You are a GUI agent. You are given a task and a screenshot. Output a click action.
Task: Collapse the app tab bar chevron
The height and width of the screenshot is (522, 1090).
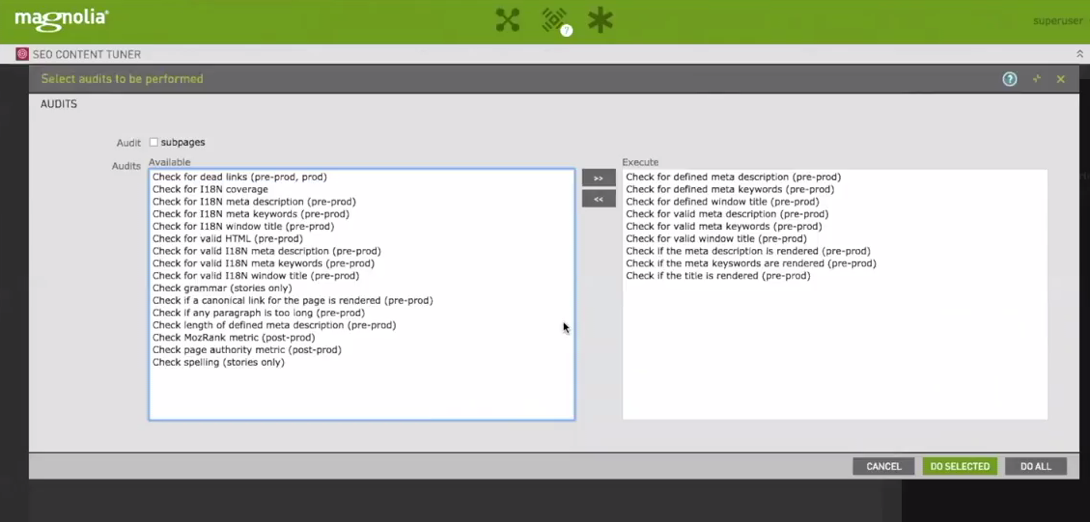click(1079, 55)
